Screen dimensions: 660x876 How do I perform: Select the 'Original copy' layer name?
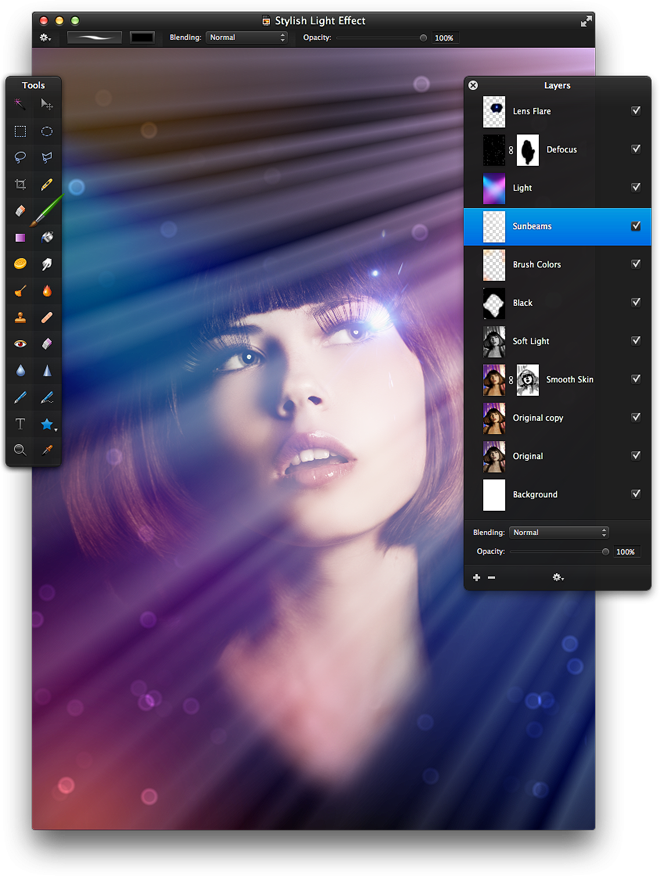click(538, 418)
